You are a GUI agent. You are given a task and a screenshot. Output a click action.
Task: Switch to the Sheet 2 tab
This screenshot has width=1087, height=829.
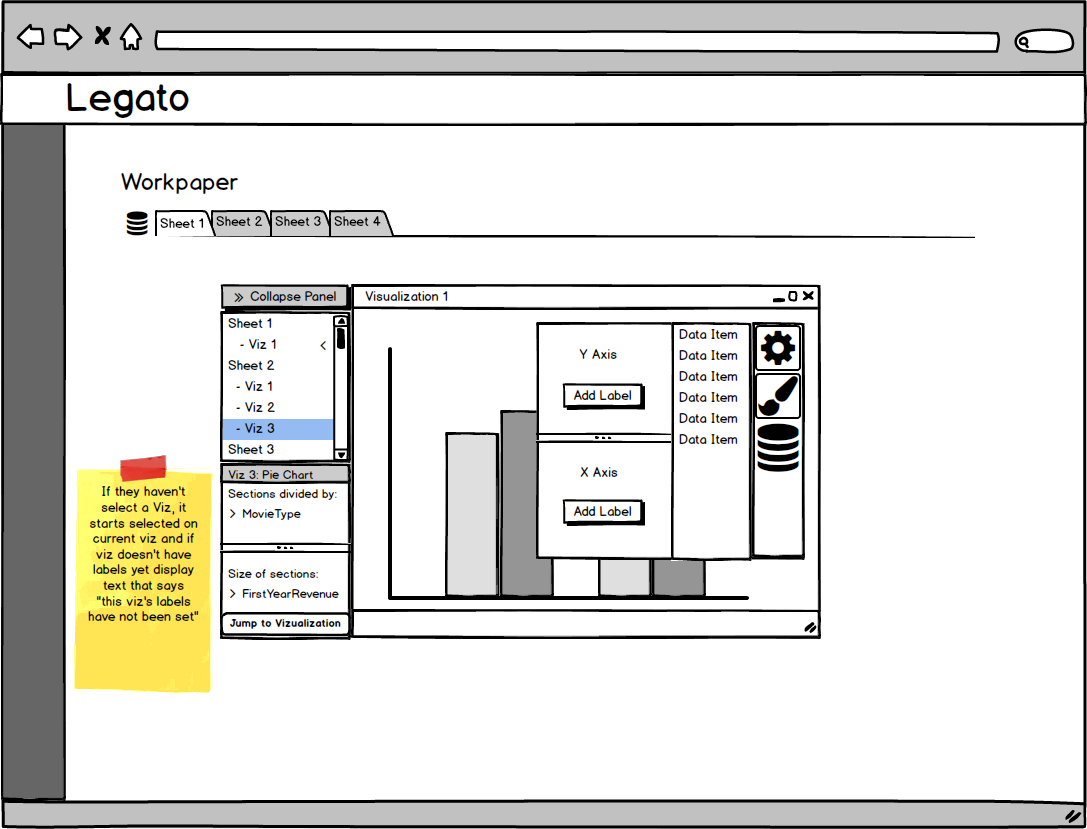pos(240,222)
